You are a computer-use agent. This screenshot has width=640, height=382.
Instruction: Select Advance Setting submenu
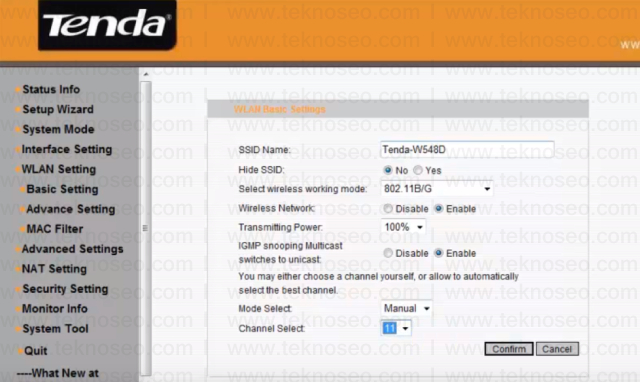(71, 209)
